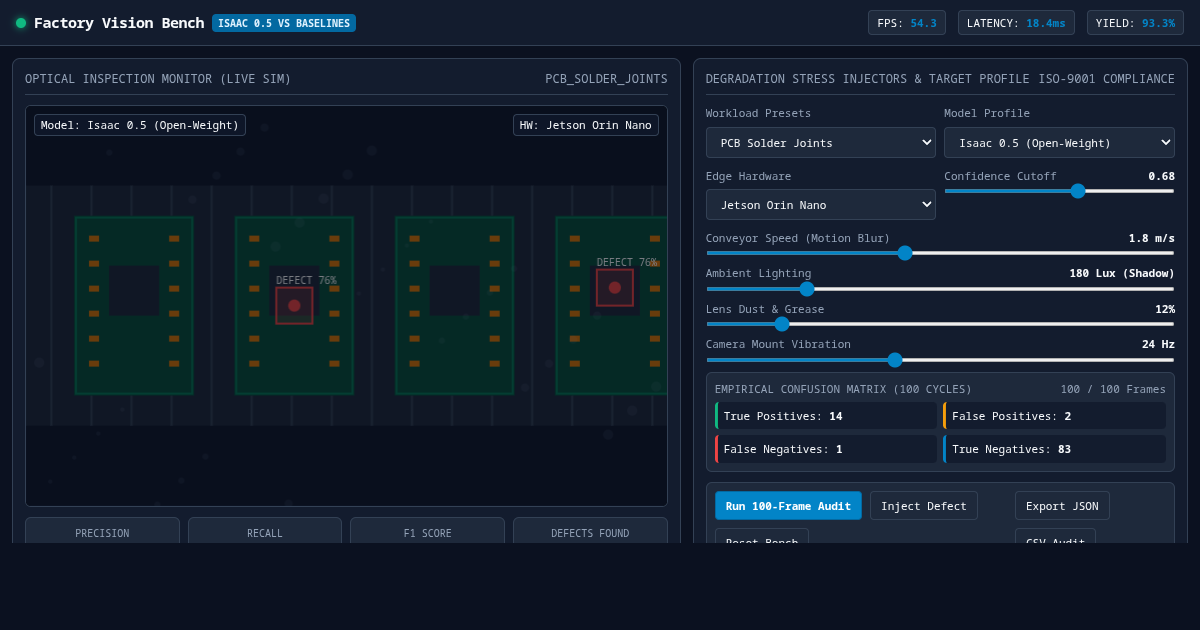Click the True Positives: 14 cell
Viewport: 1200px width, 630px height.
point(826,416)
